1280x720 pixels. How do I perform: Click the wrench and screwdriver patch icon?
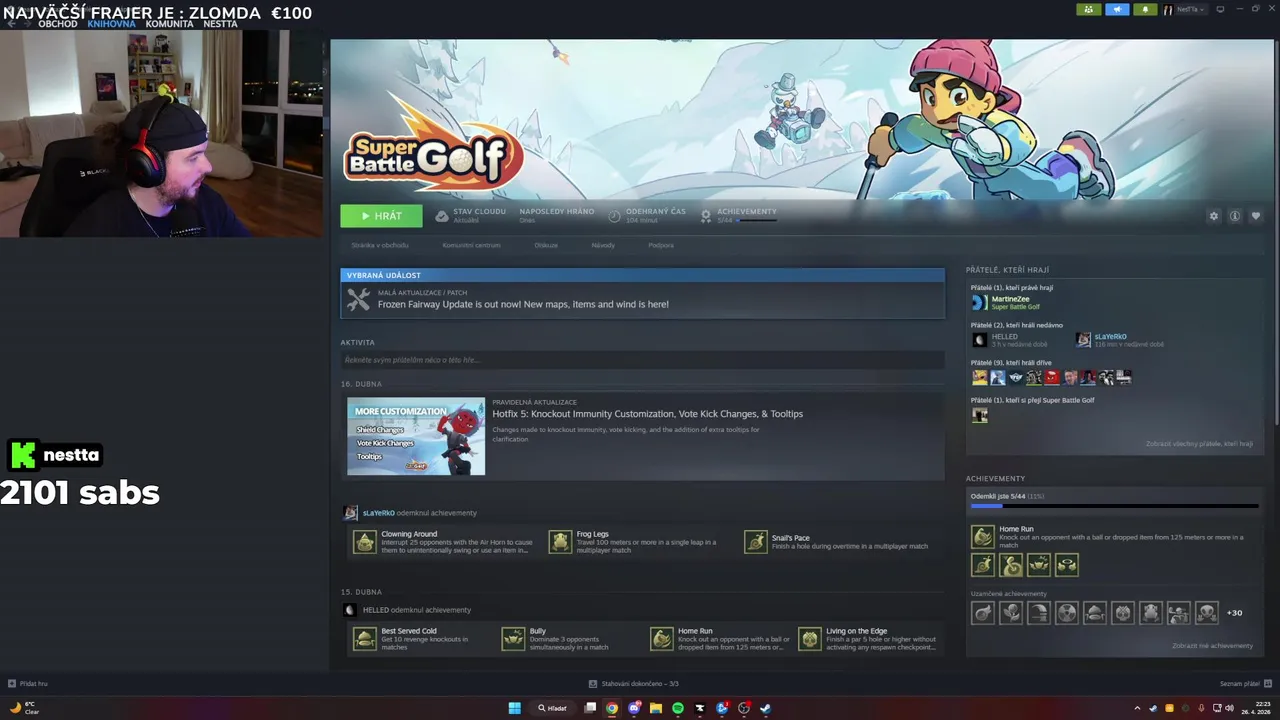pos(358,300)
